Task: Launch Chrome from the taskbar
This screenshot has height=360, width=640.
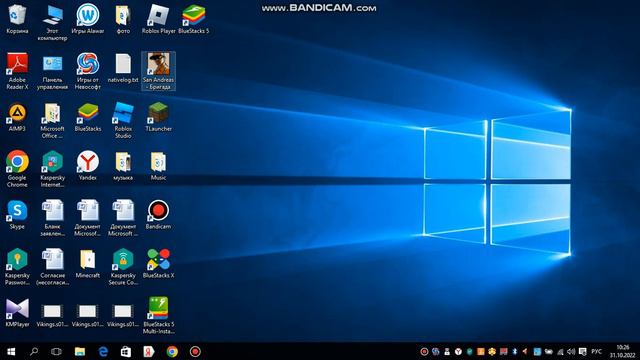Action: pyautogui.click(x=172, y=351)
